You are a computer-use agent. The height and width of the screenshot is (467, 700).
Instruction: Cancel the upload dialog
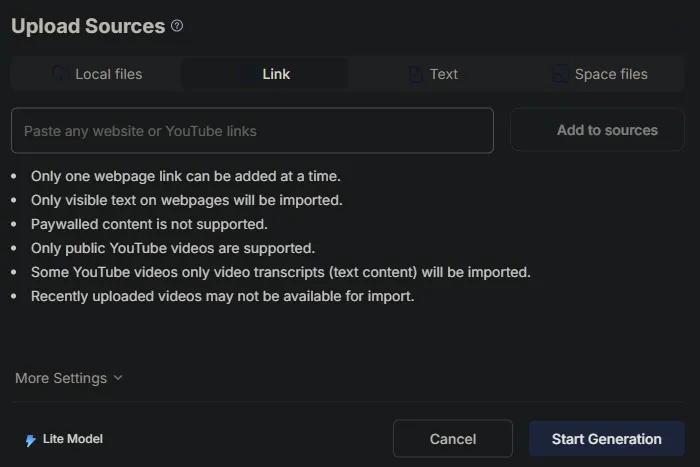point(452,439)
